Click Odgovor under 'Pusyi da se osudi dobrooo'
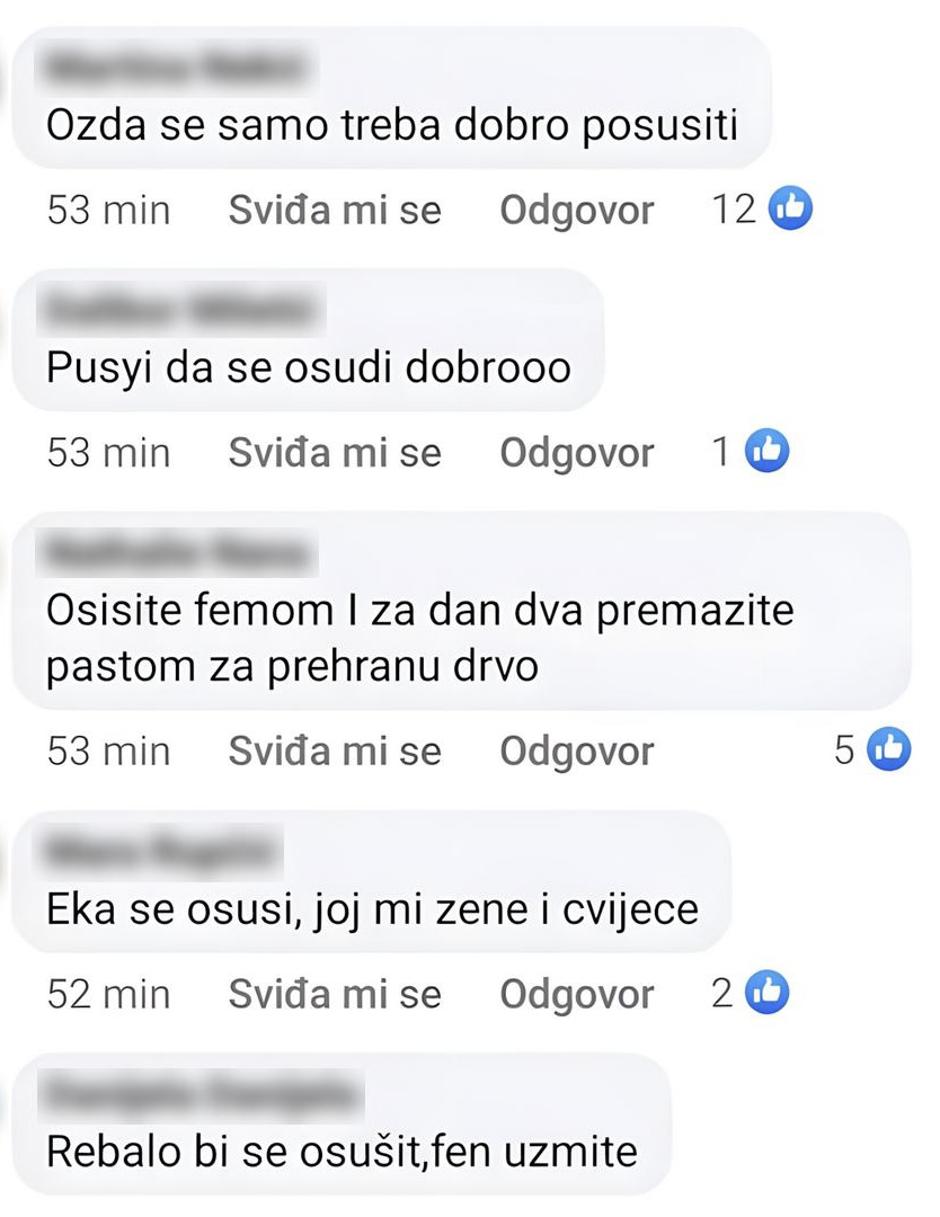This screenshot has height=1217, width=940. (x=577, y=454)
